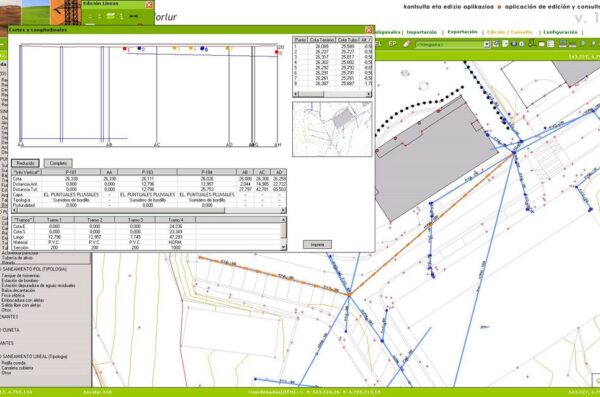Select 'Salida libre con aletas' in left panel
The image size is (600, 397).
(x=21, y=306)
